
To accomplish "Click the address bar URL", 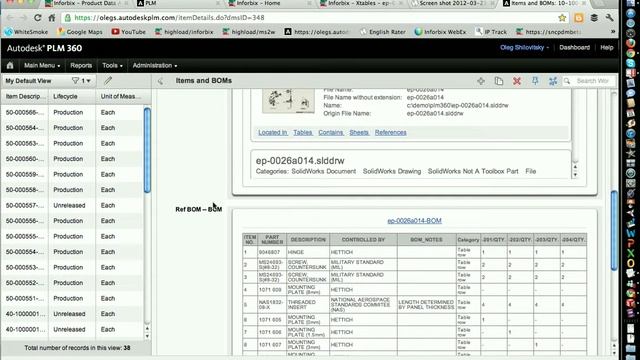I will (x=169, y=18).
